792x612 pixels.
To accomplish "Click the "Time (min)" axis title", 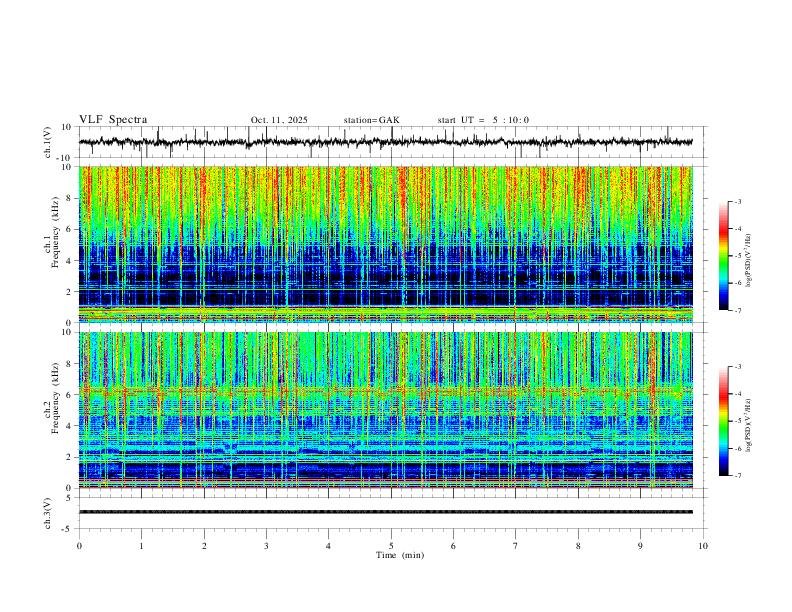I will (x=400, y=555).
